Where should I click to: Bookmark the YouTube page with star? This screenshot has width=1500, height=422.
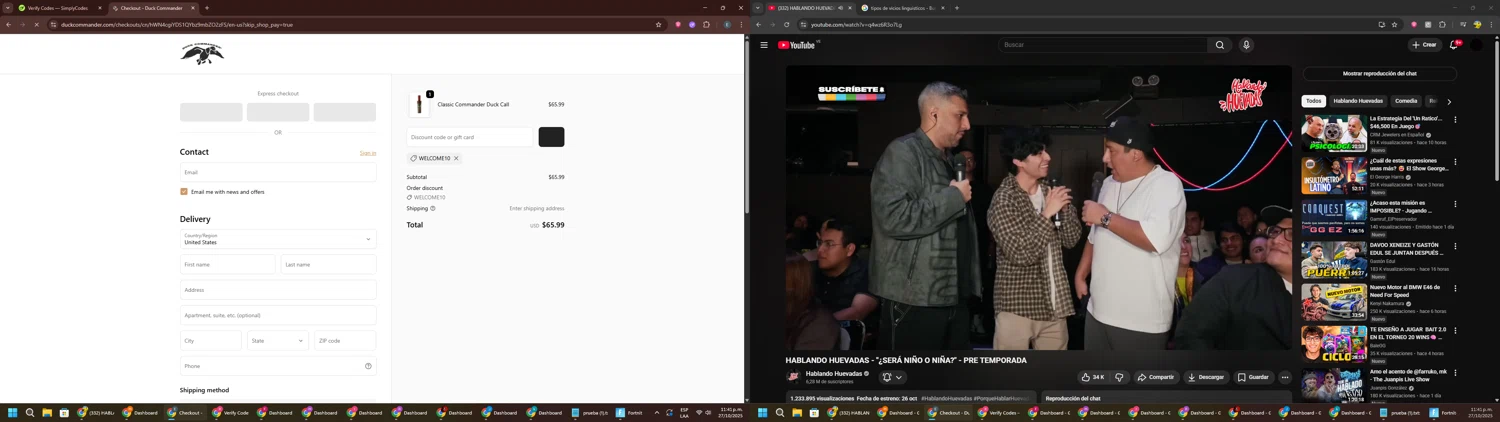(1395, 25)
